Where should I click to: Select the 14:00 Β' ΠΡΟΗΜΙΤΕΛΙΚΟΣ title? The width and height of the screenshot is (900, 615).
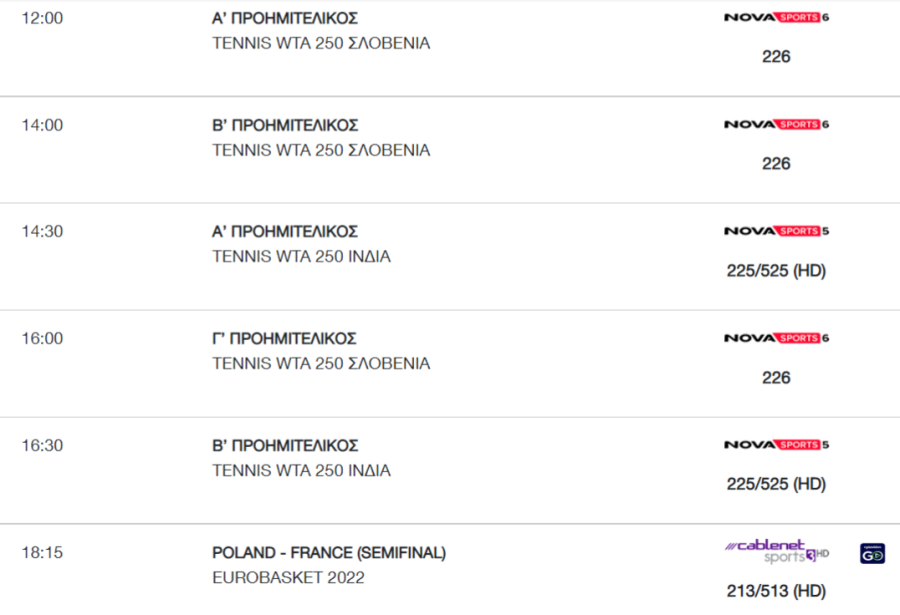click(285, 125)
